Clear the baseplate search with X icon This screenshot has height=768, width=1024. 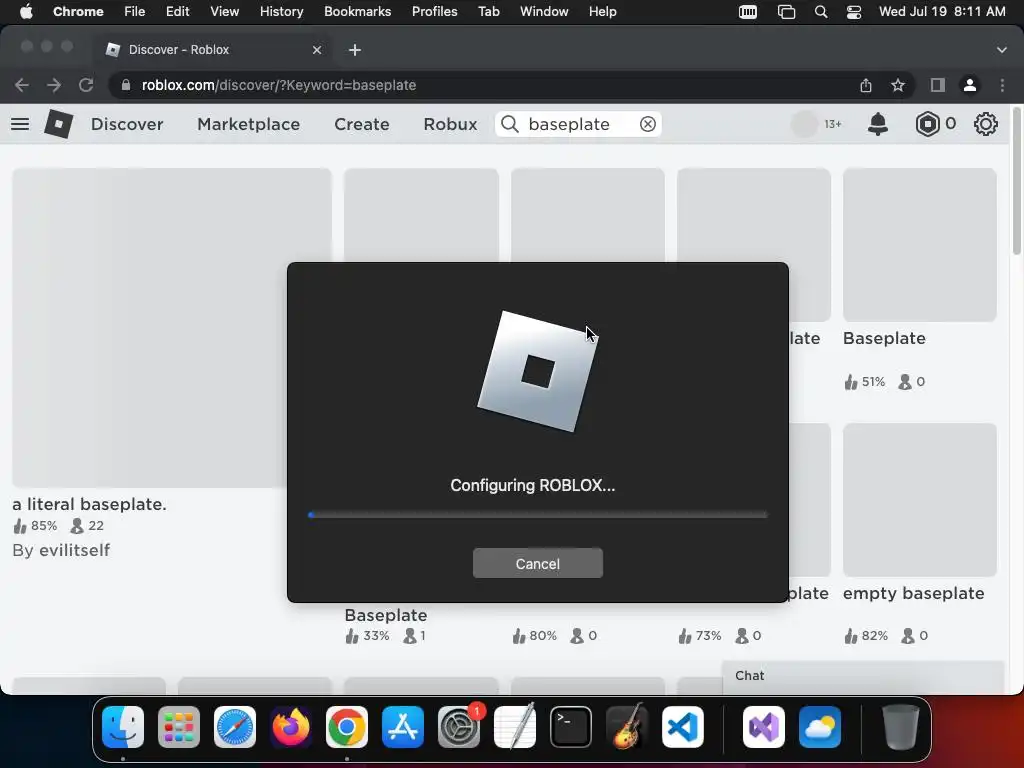point(647,124)
